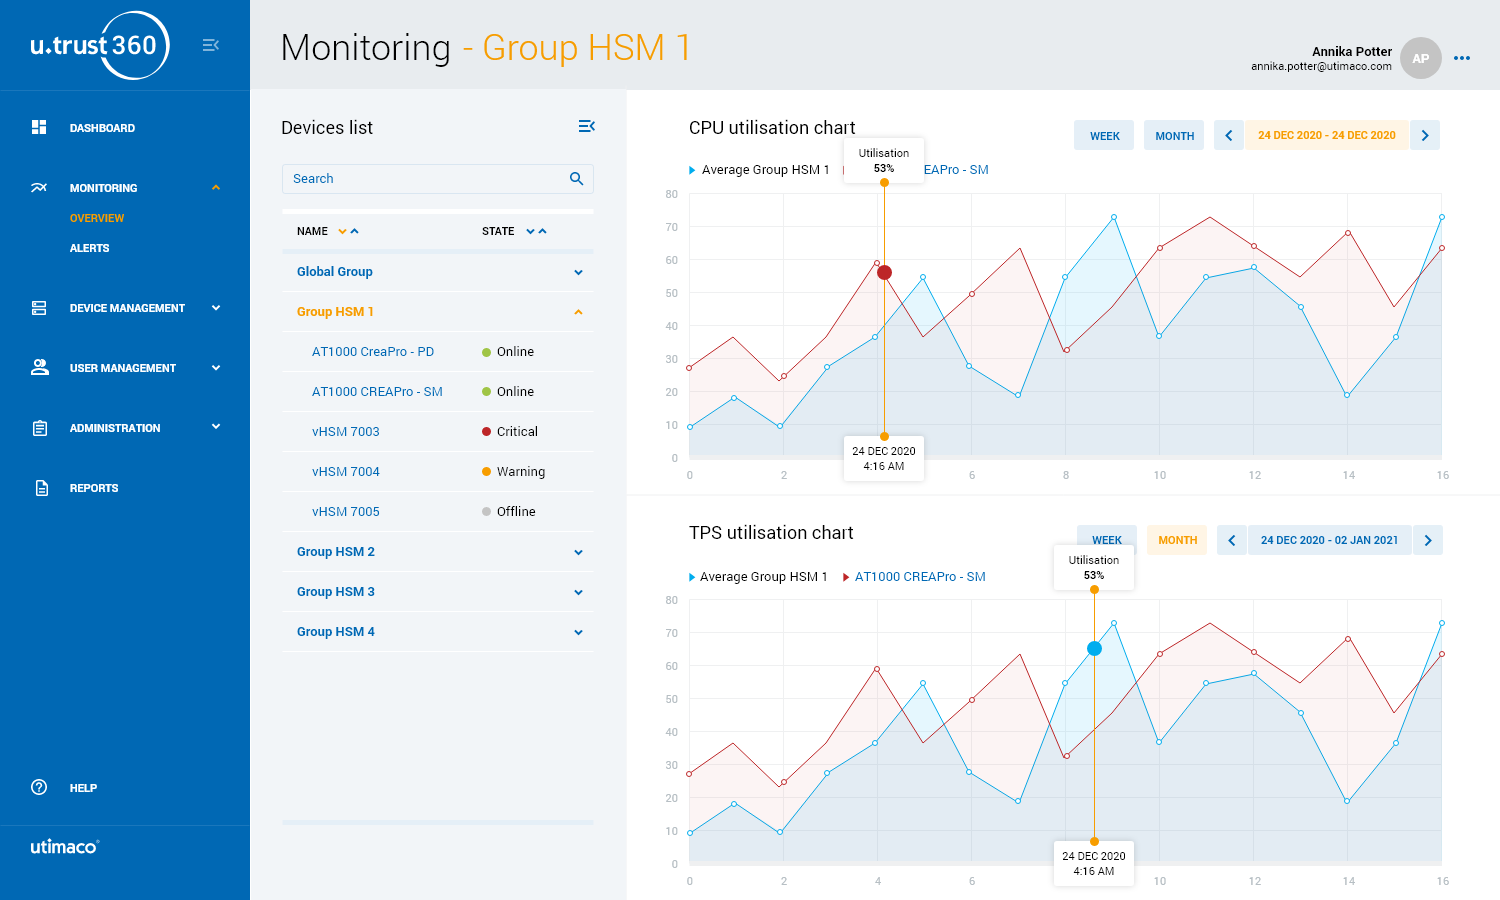Sort the NAME column descending with the down arrow

point(342,231)
